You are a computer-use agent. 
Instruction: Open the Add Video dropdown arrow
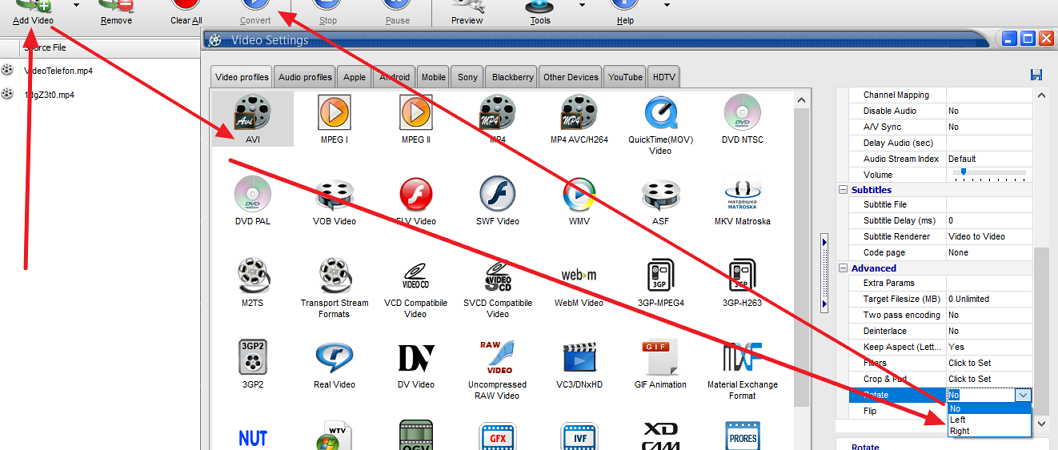[x=76, y=5]
